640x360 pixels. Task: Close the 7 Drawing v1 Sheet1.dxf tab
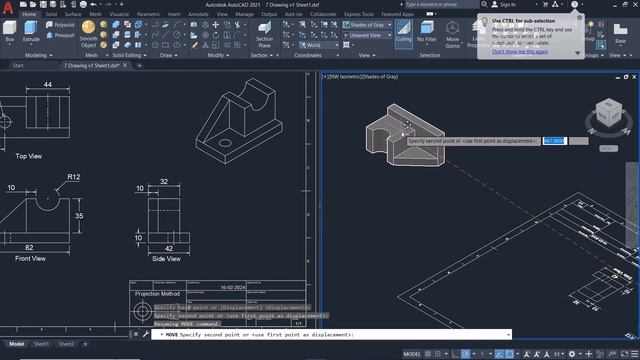[125, 65]
